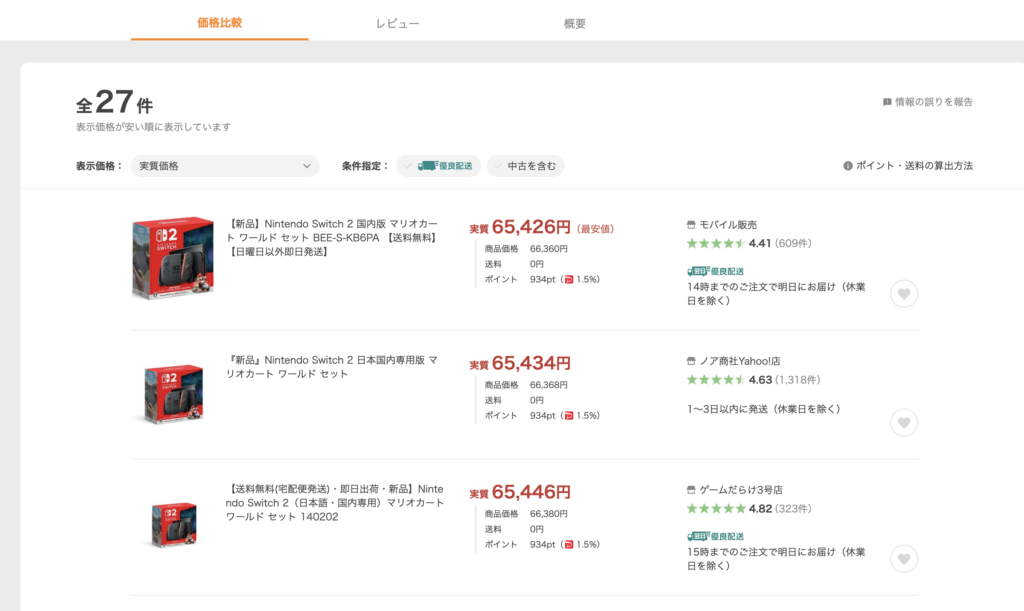1024x611 pixels.
Task: Open the 【送料無料(宅配便発送)・即日出荷 product title
Action: tap(334, 503)
